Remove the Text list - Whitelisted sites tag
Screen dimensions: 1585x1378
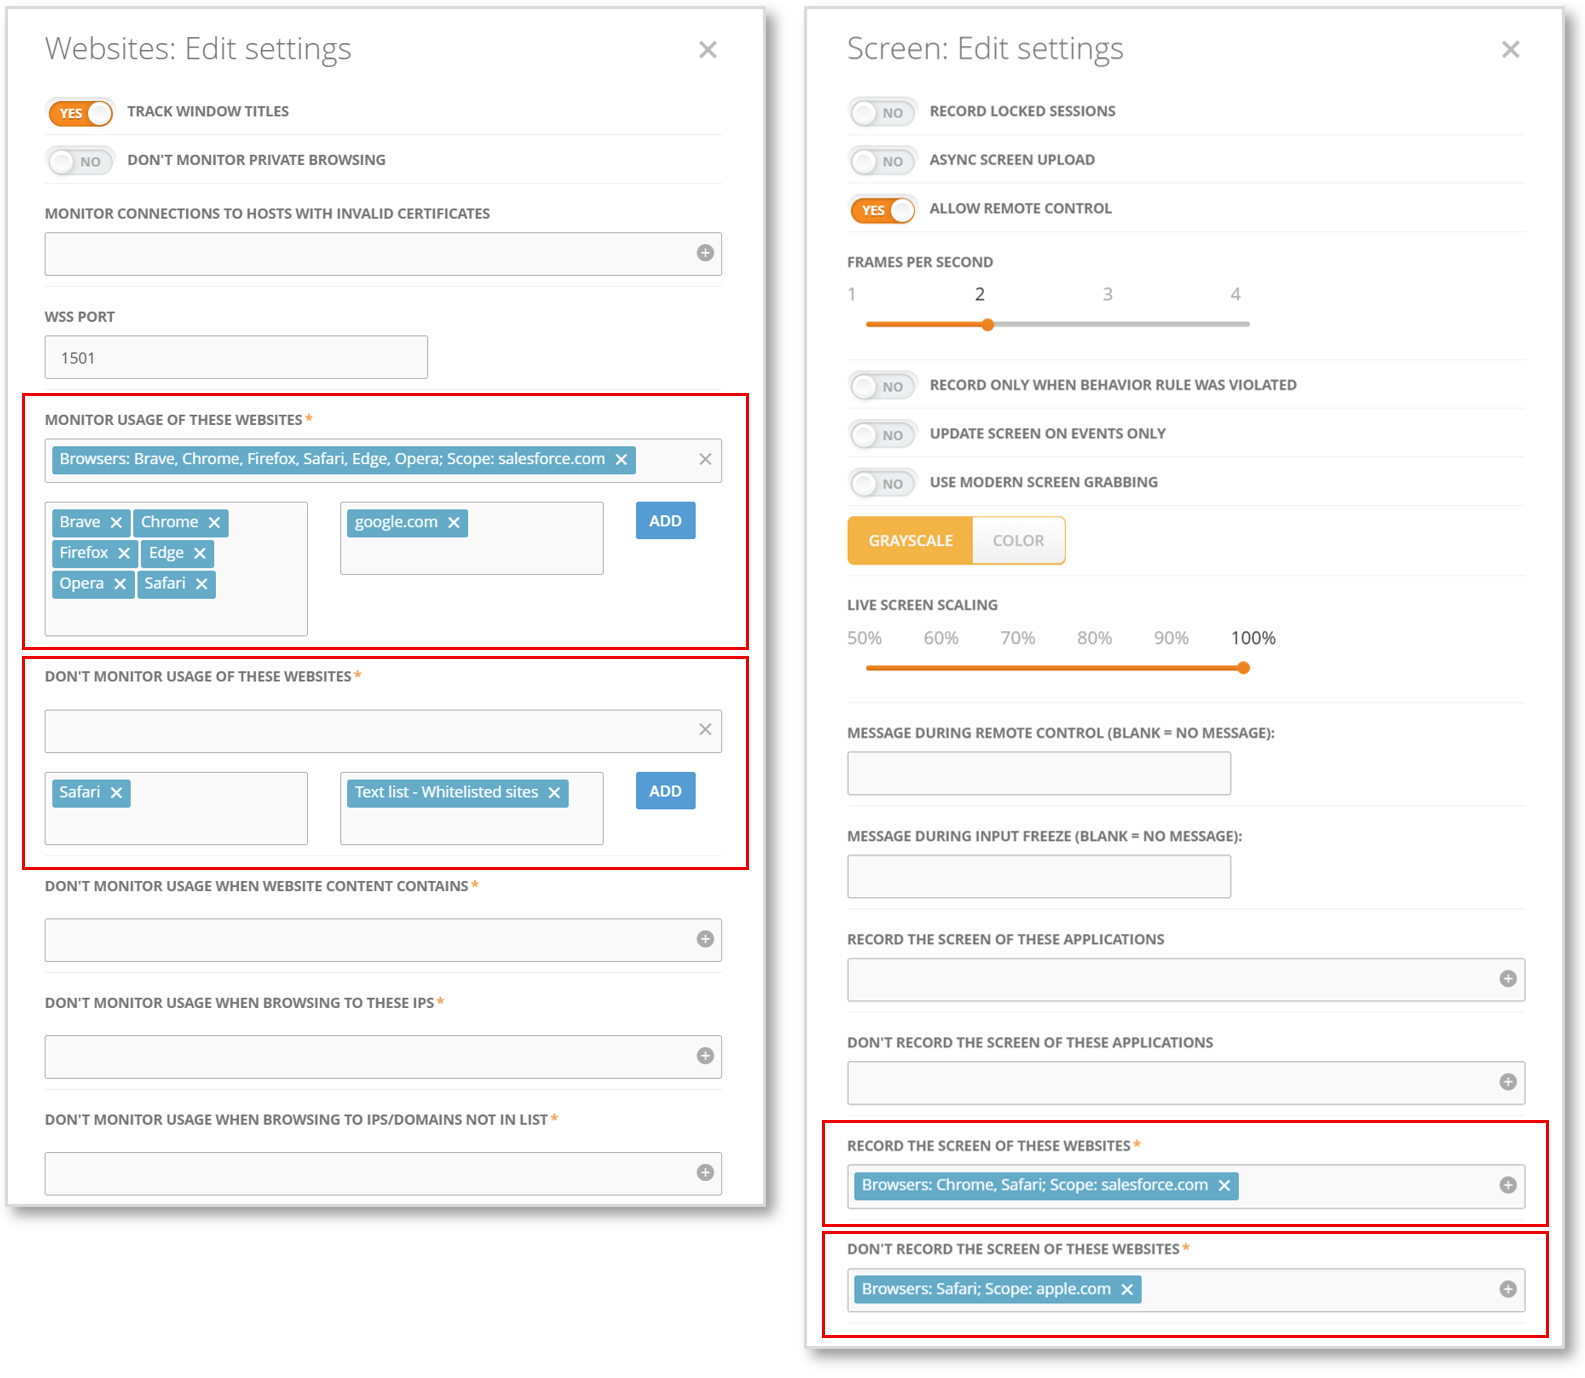(554, 793)
